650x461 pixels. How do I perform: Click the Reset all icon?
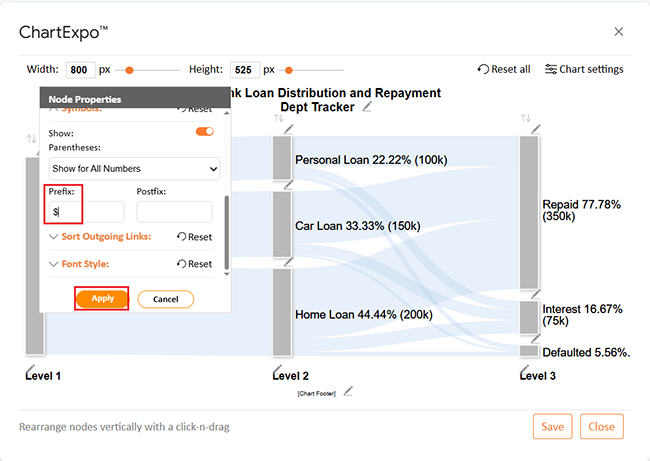(x=483, y=70)
